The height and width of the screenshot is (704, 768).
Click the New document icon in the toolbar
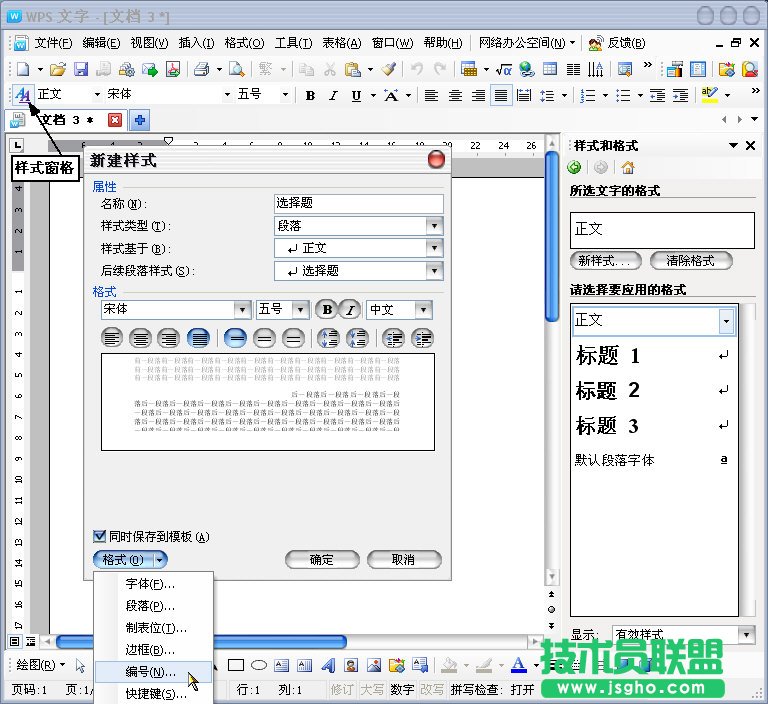(x=23, y=69)
